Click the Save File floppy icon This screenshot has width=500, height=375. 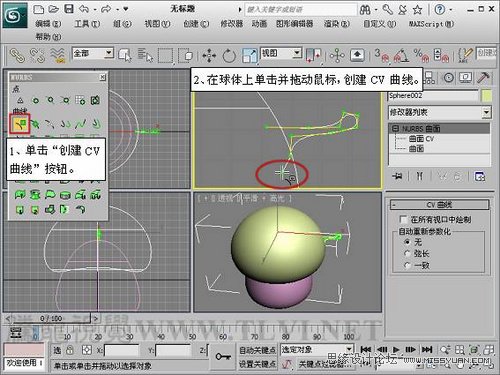click(x=69, y=9)
